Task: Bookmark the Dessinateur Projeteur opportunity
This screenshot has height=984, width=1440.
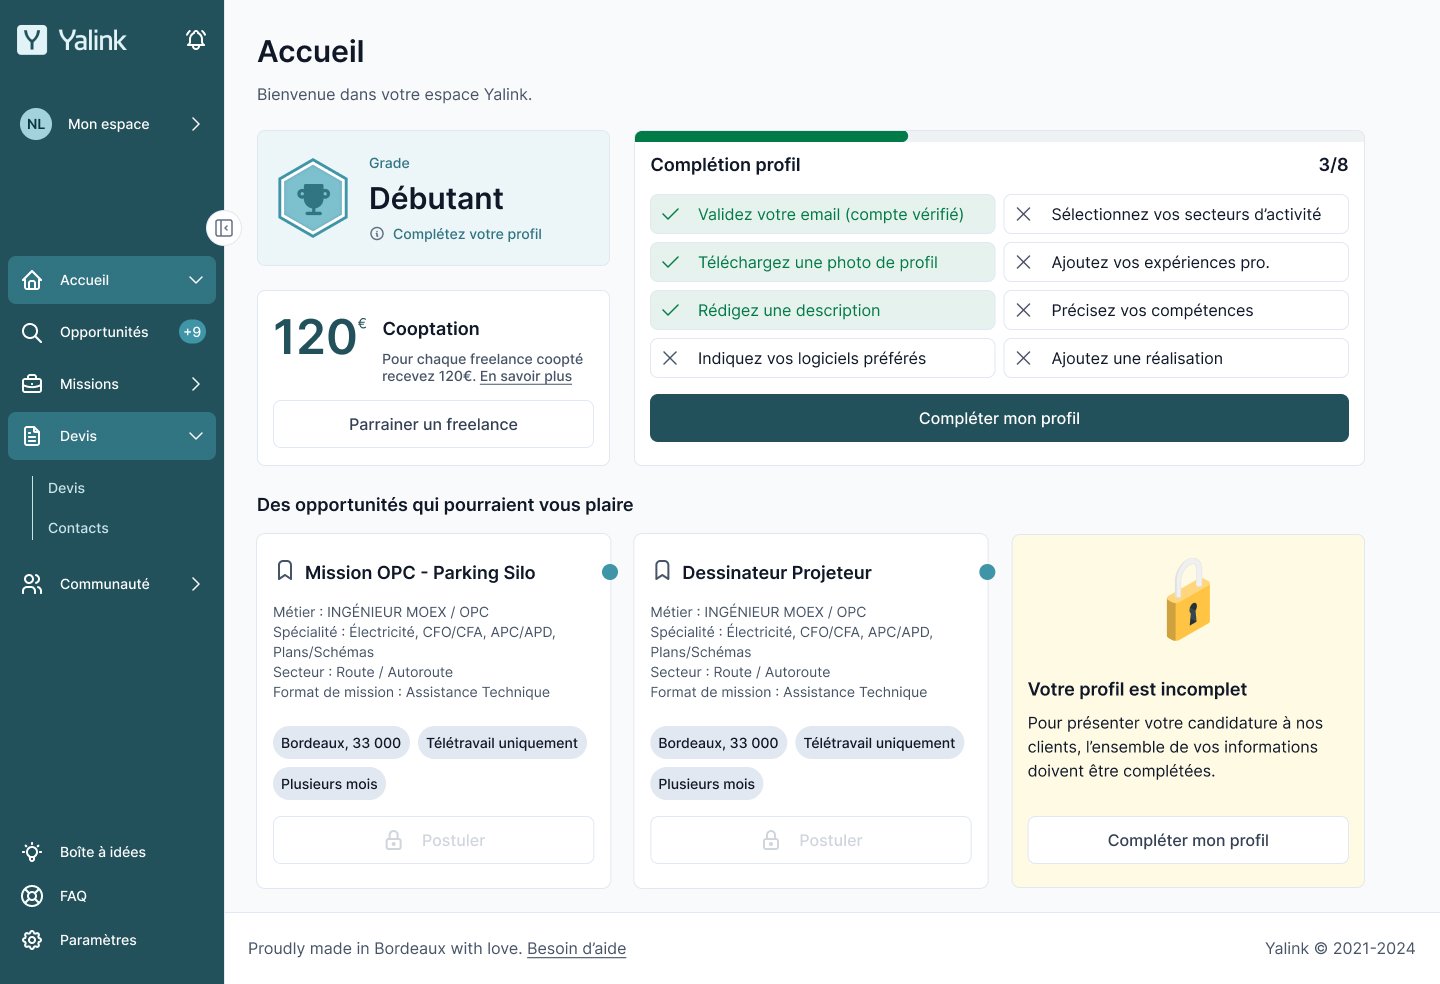Action: (x=662, y=571)
